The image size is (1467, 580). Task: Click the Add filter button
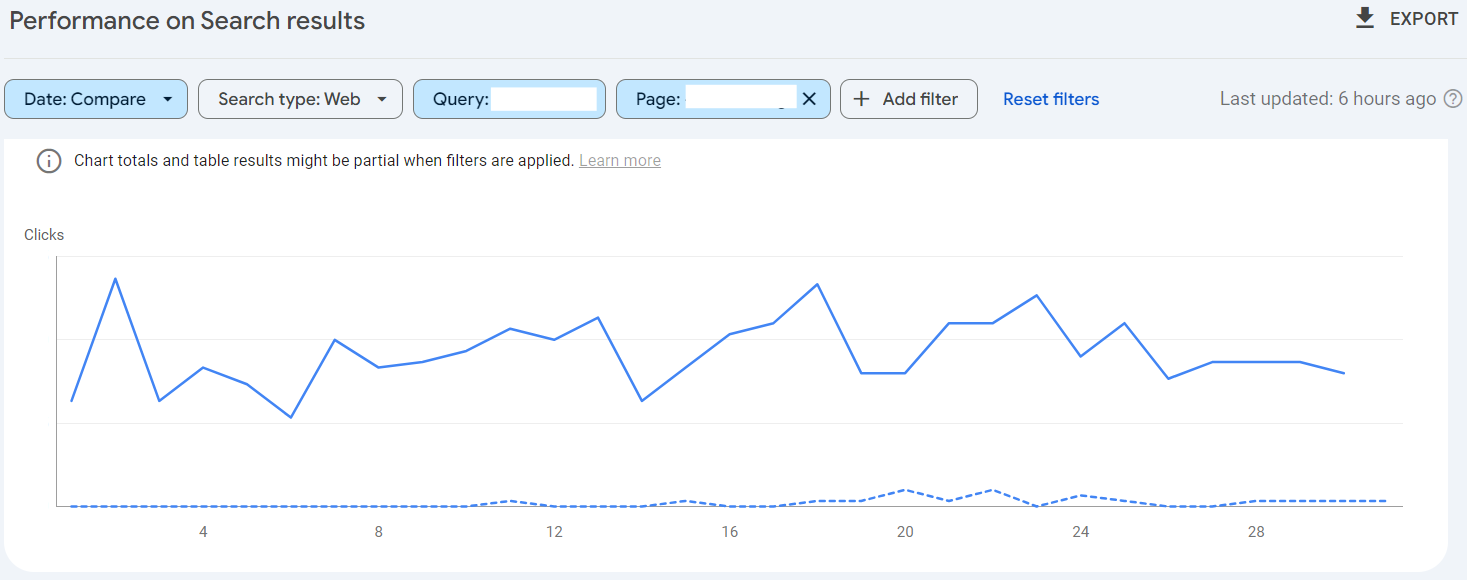pyautogui.click(x=908, y=99)
